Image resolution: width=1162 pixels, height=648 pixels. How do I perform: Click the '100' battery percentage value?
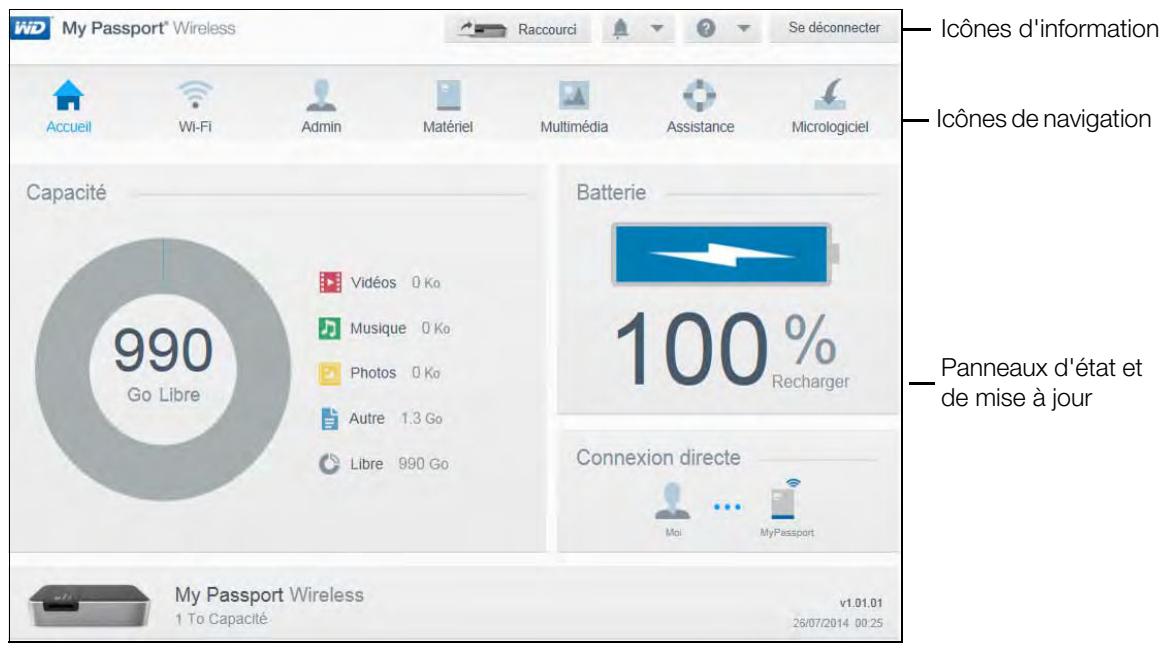(x=691, y=349)
